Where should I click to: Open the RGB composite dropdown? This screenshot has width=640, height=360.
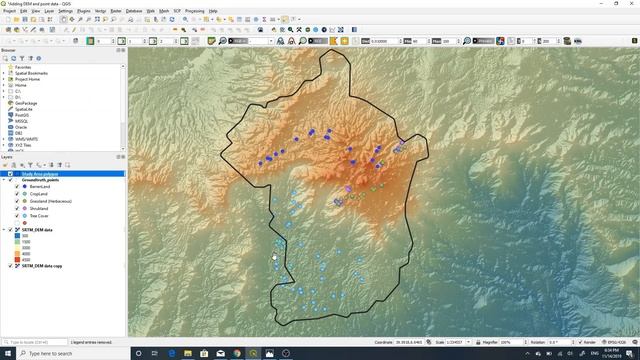(271, 41)
